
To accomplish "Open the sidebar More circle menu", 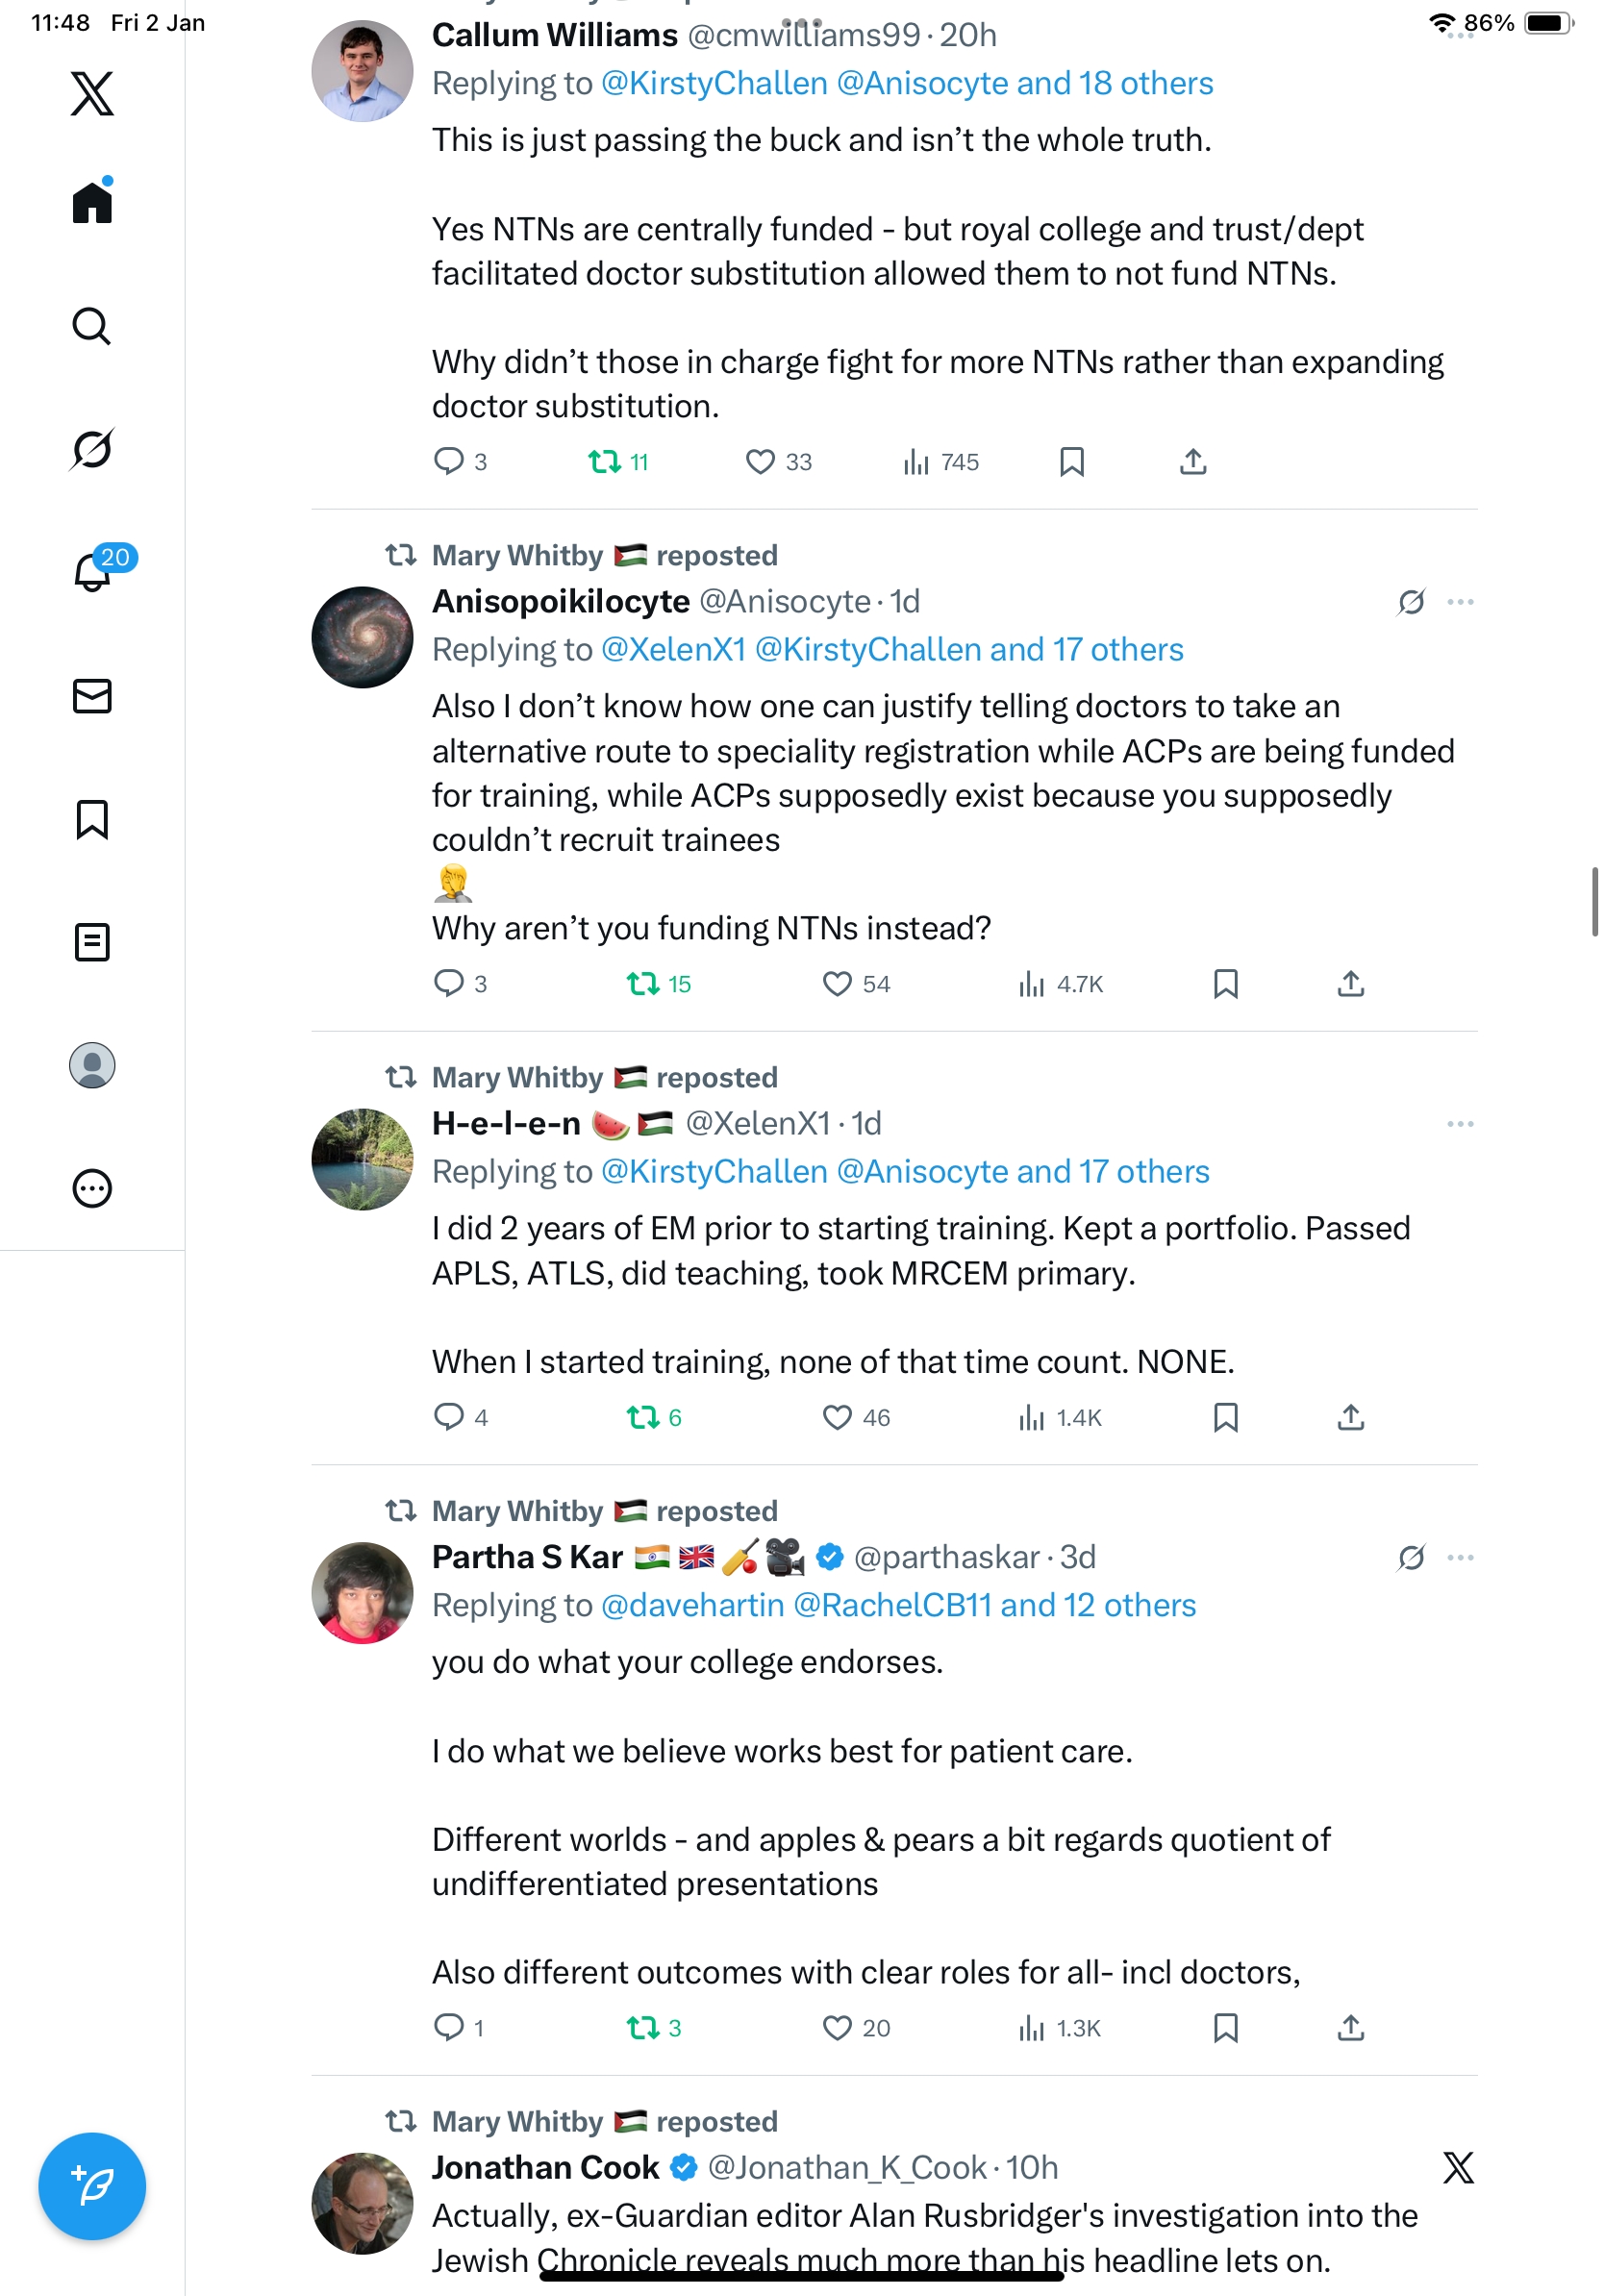I will tap(92, 1189).
